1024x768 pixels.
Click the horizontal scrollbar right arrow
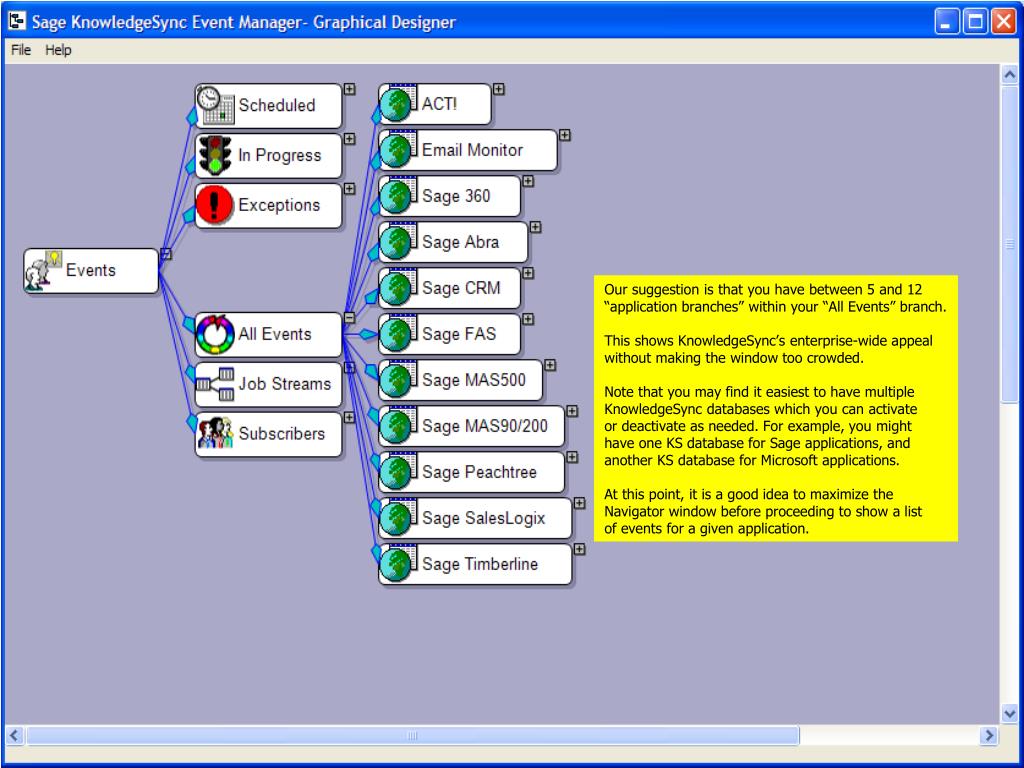click(989, 736)
